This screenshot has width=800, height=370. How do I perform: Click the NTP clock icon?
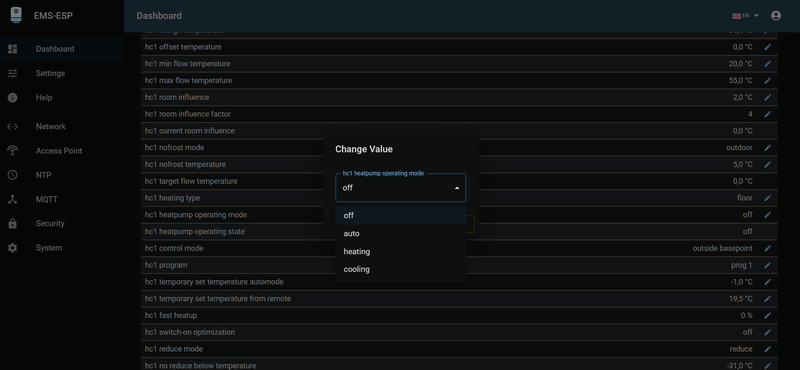click(13, 175)
